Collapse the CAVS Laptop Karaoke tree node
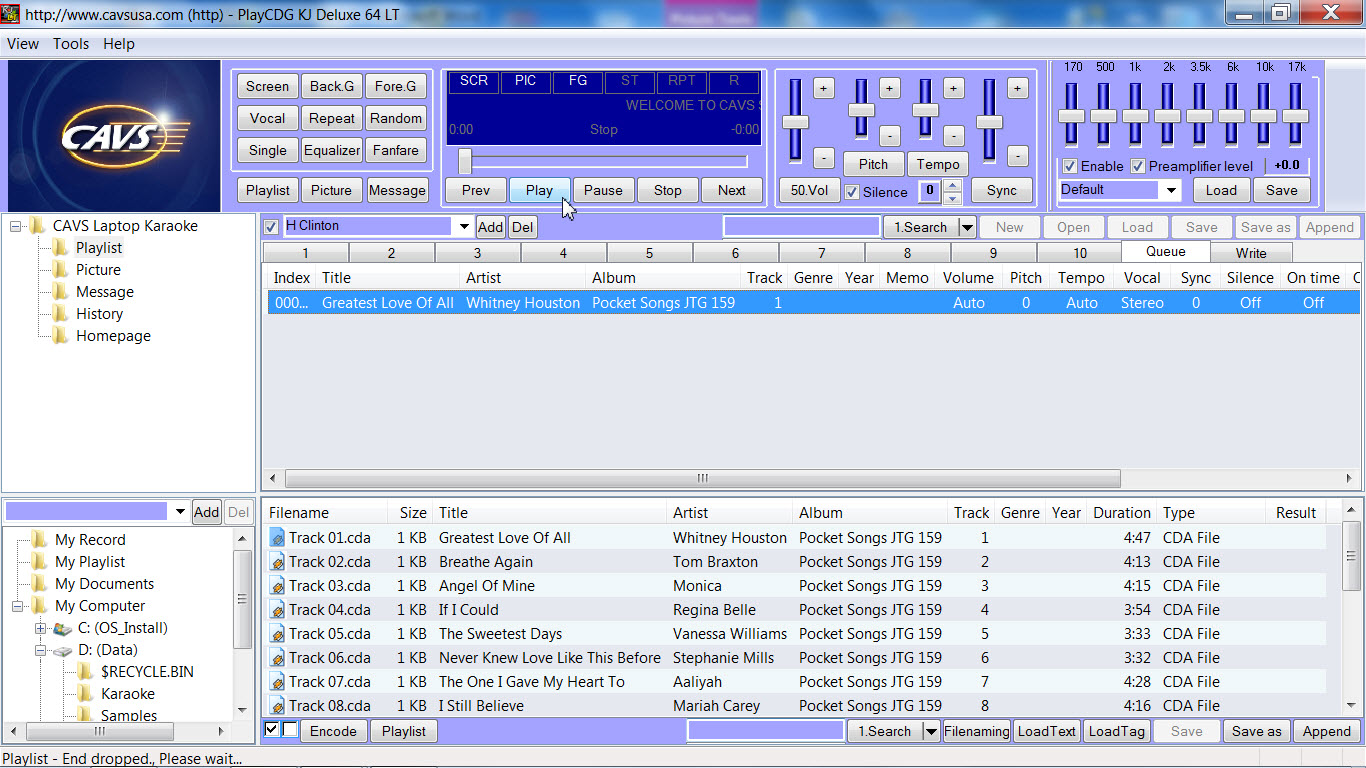This screenshot has width=1366, height=768. click(16, 226)
